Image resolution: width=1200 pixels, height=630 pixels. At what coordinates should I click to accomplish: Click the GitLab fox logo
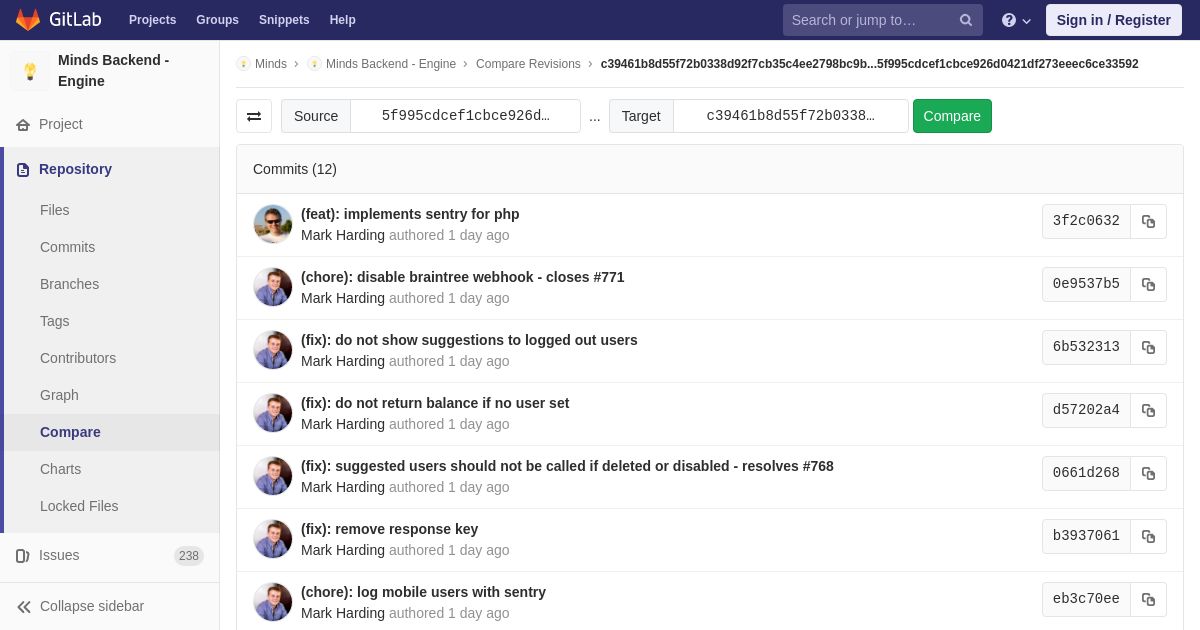pos(28,20)
